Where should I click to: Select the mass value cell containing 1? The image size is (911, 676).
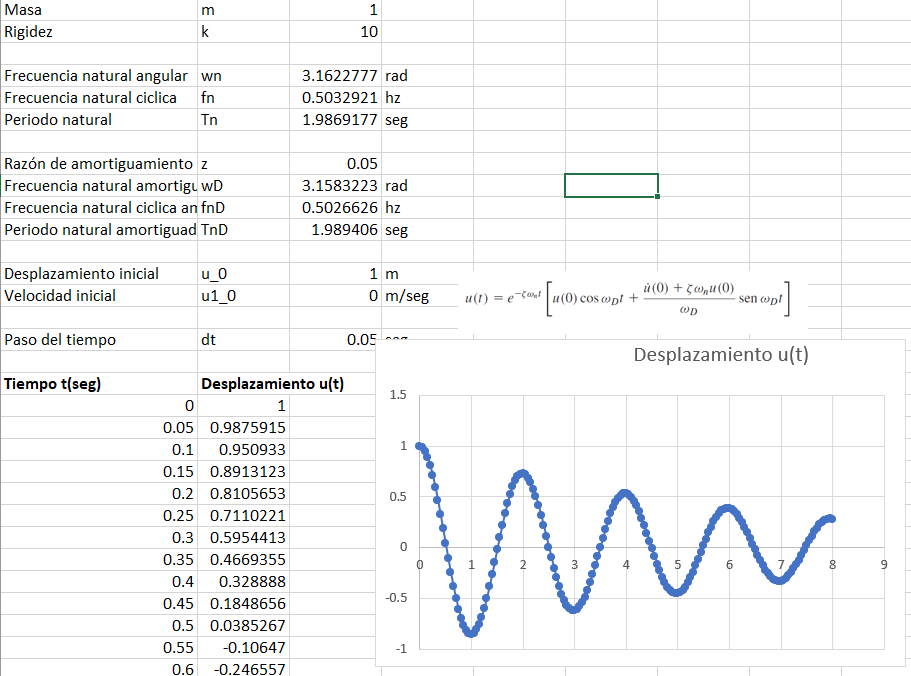pyautogui.click(x=335, y=10)
